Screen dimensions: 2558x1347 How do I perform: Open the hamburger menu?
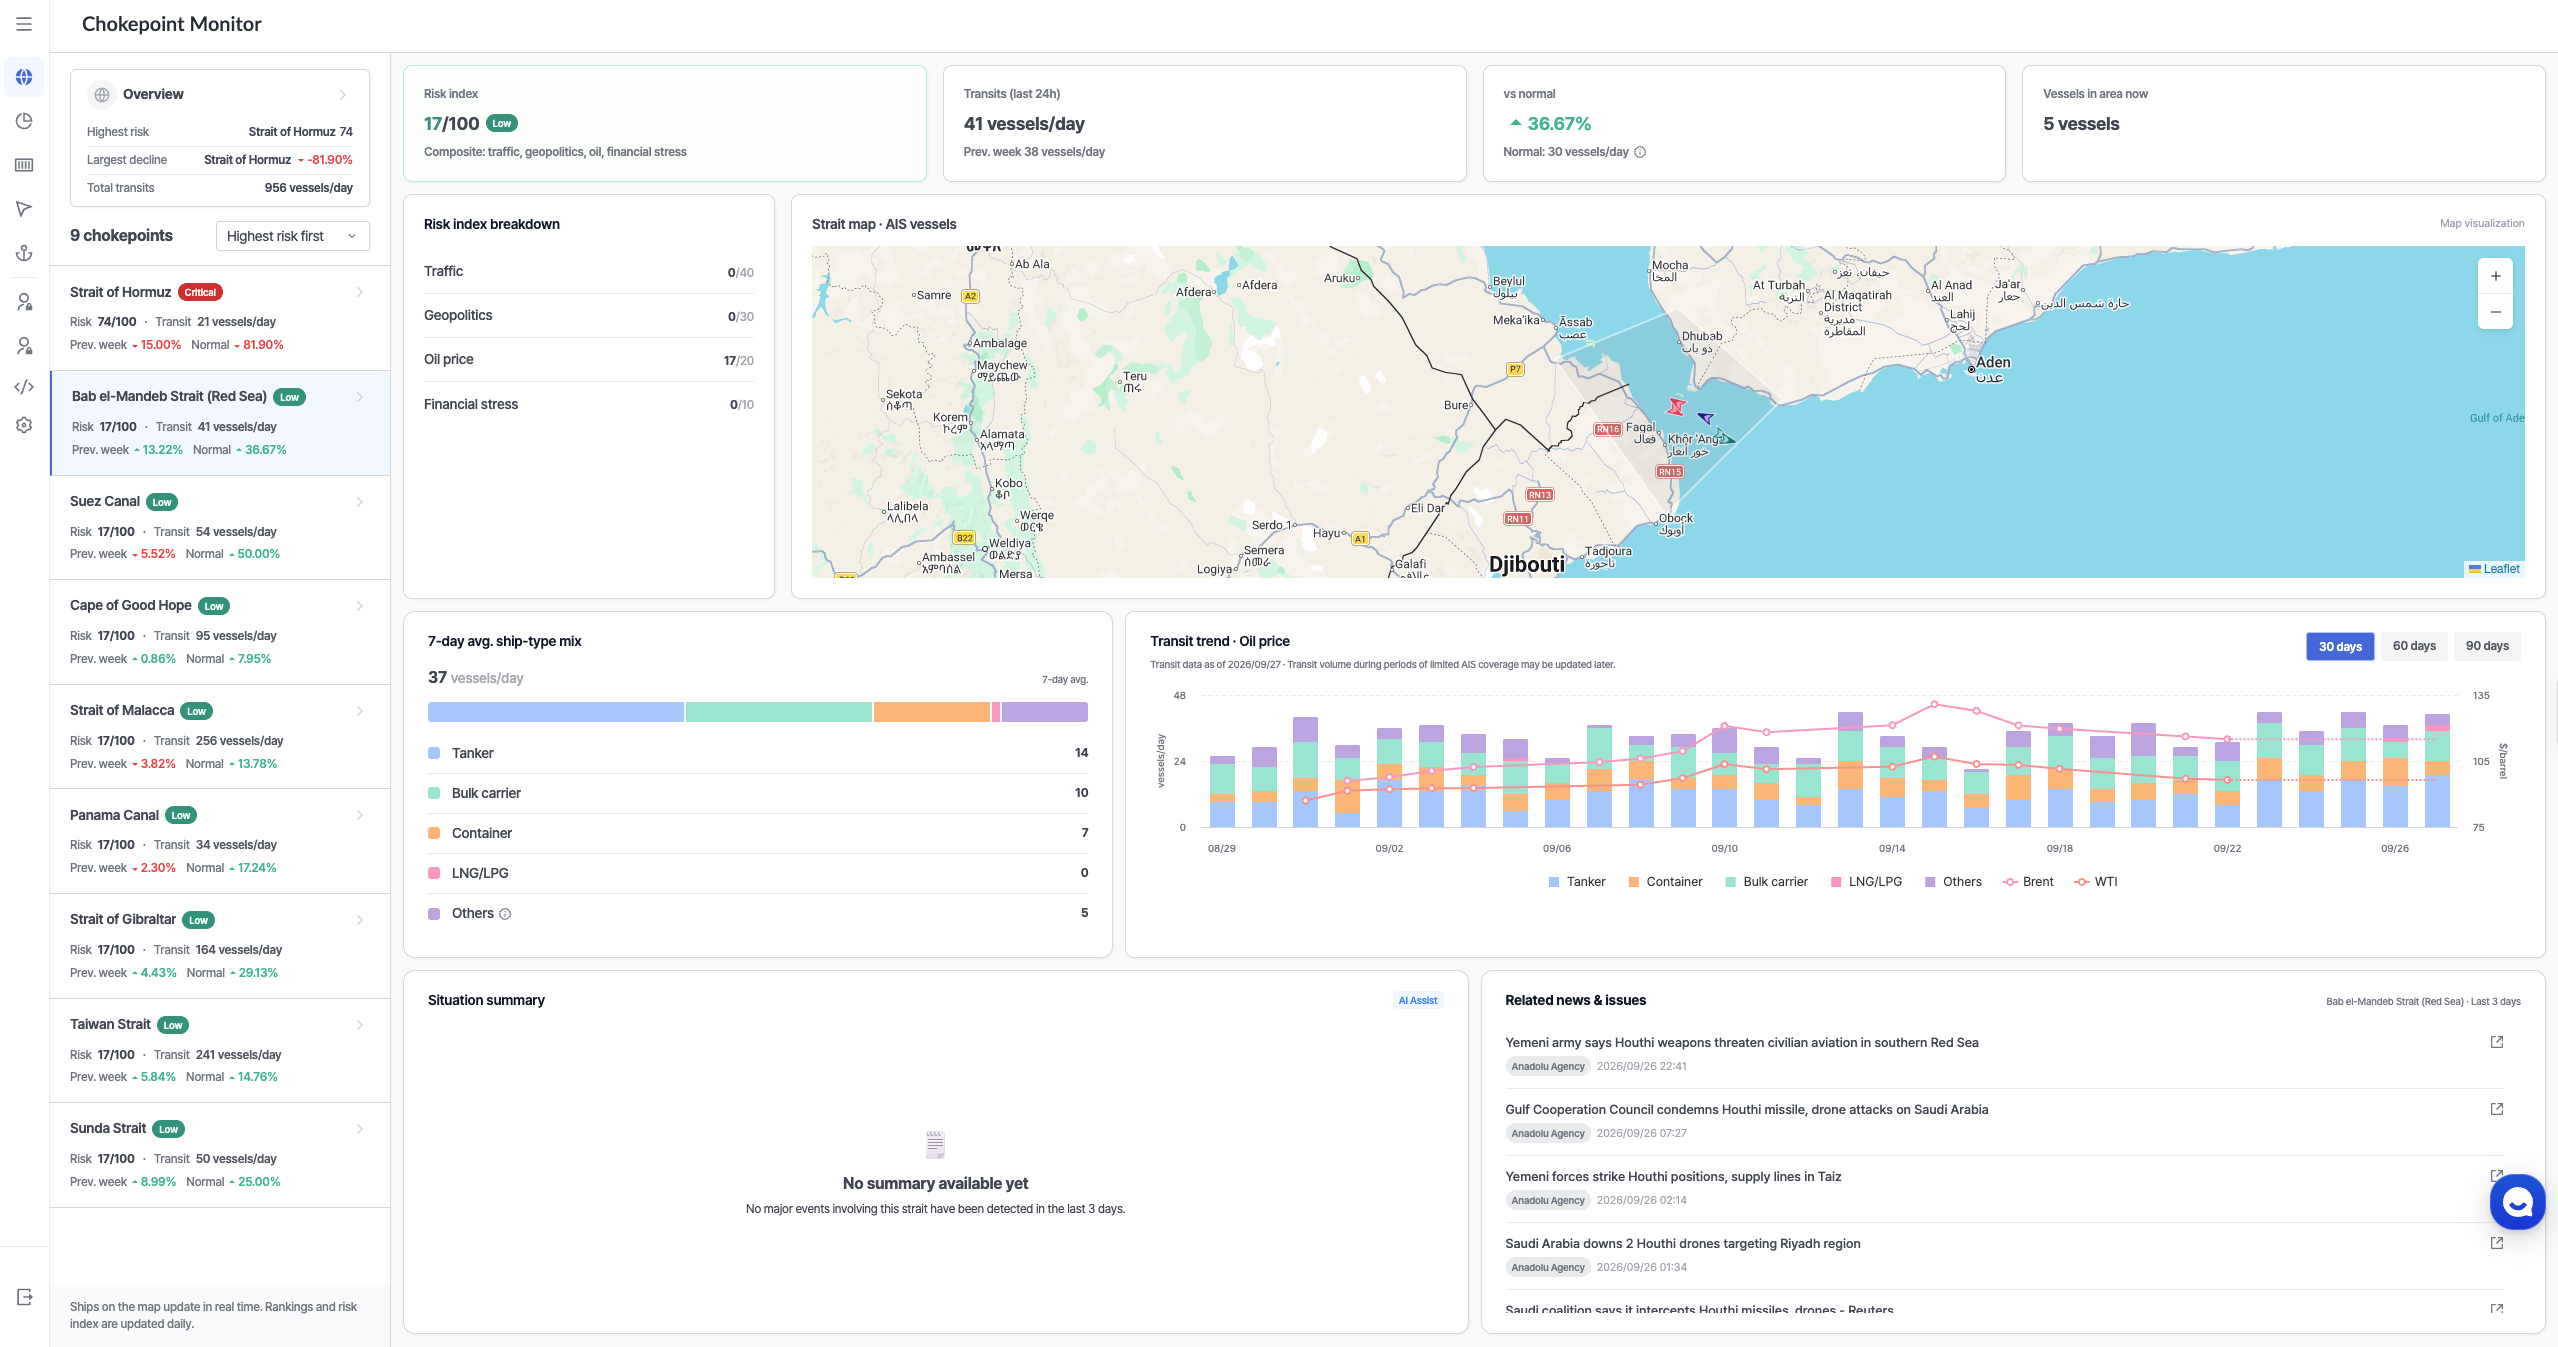click(x=24, y=24)
